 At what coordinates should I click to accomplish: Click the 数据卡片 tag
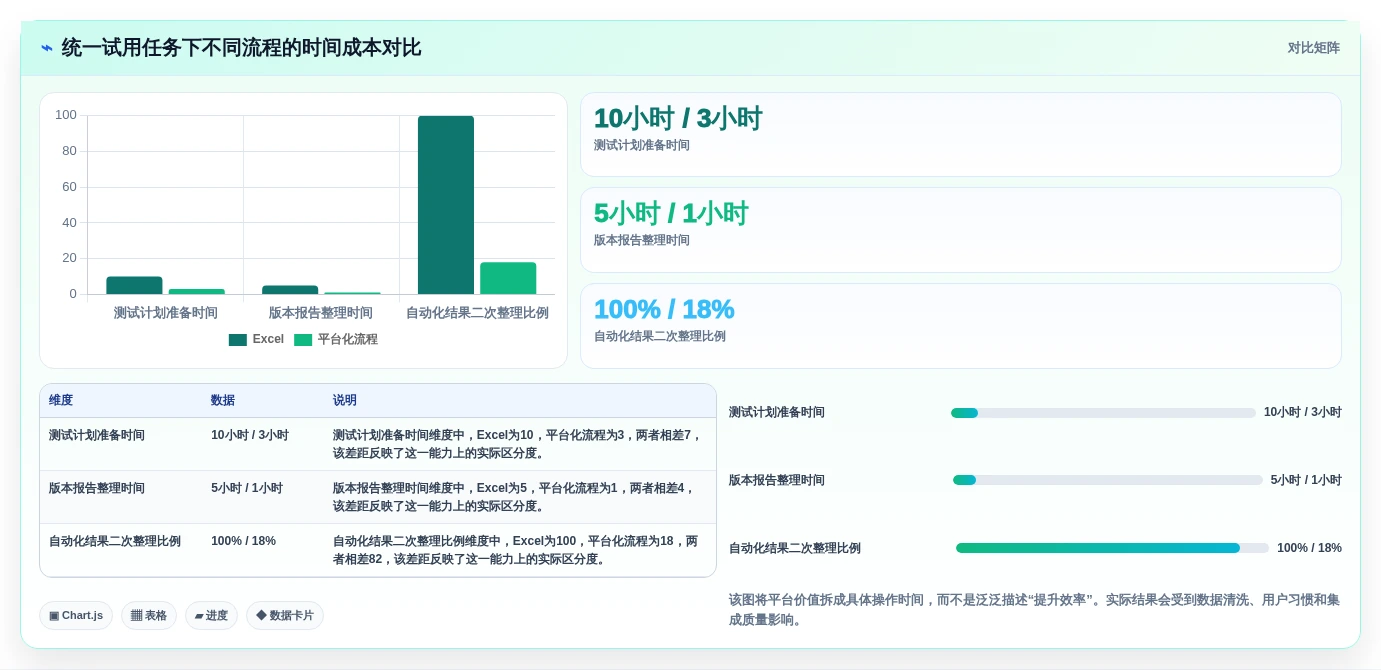[x=285, y=616]
